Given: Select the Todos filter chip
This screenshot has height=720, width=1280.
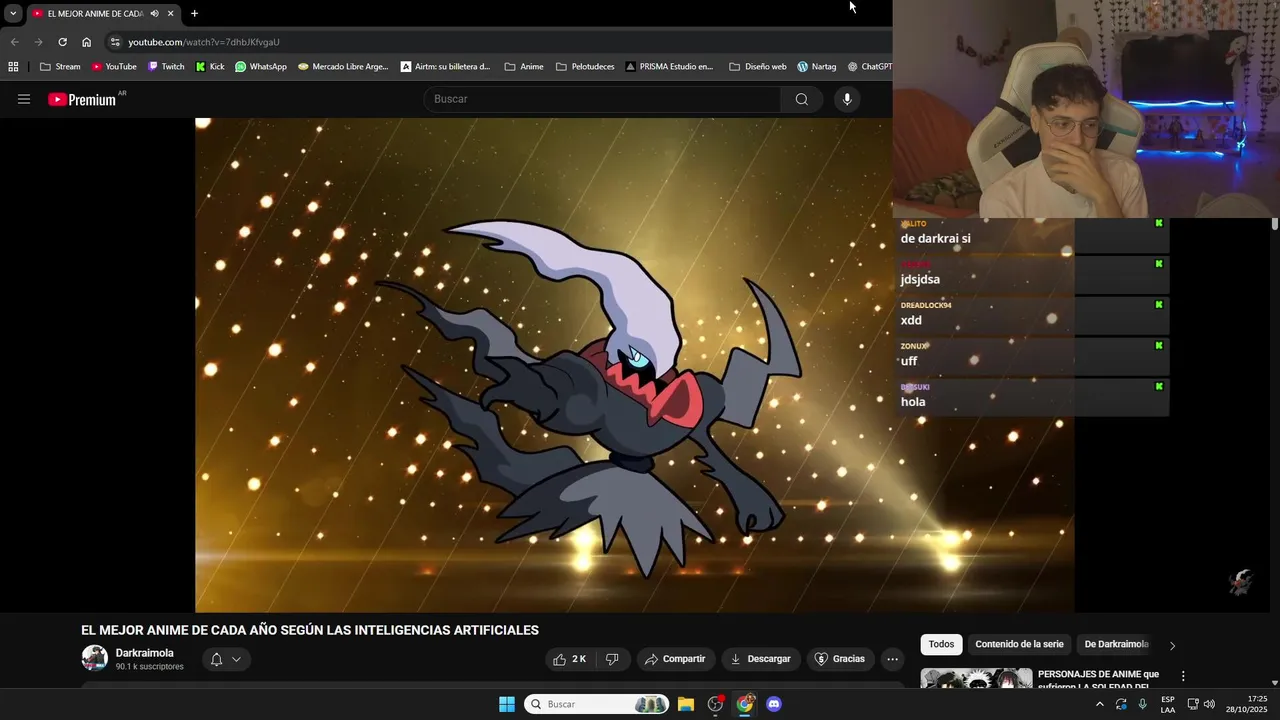Looking at the screenshot, I should 941,645.
